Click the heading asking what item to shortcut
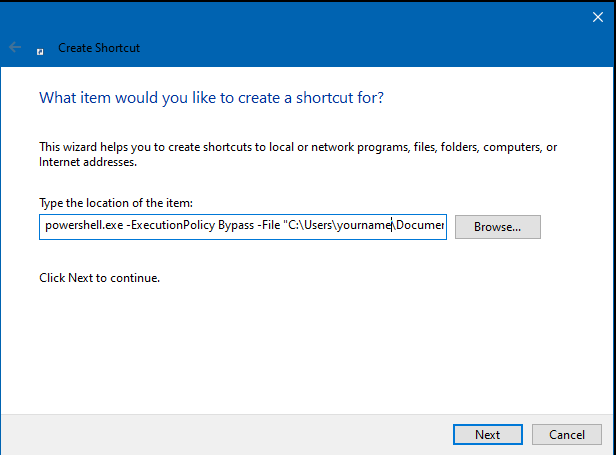The image size is (616, 455). coord(211,97)
